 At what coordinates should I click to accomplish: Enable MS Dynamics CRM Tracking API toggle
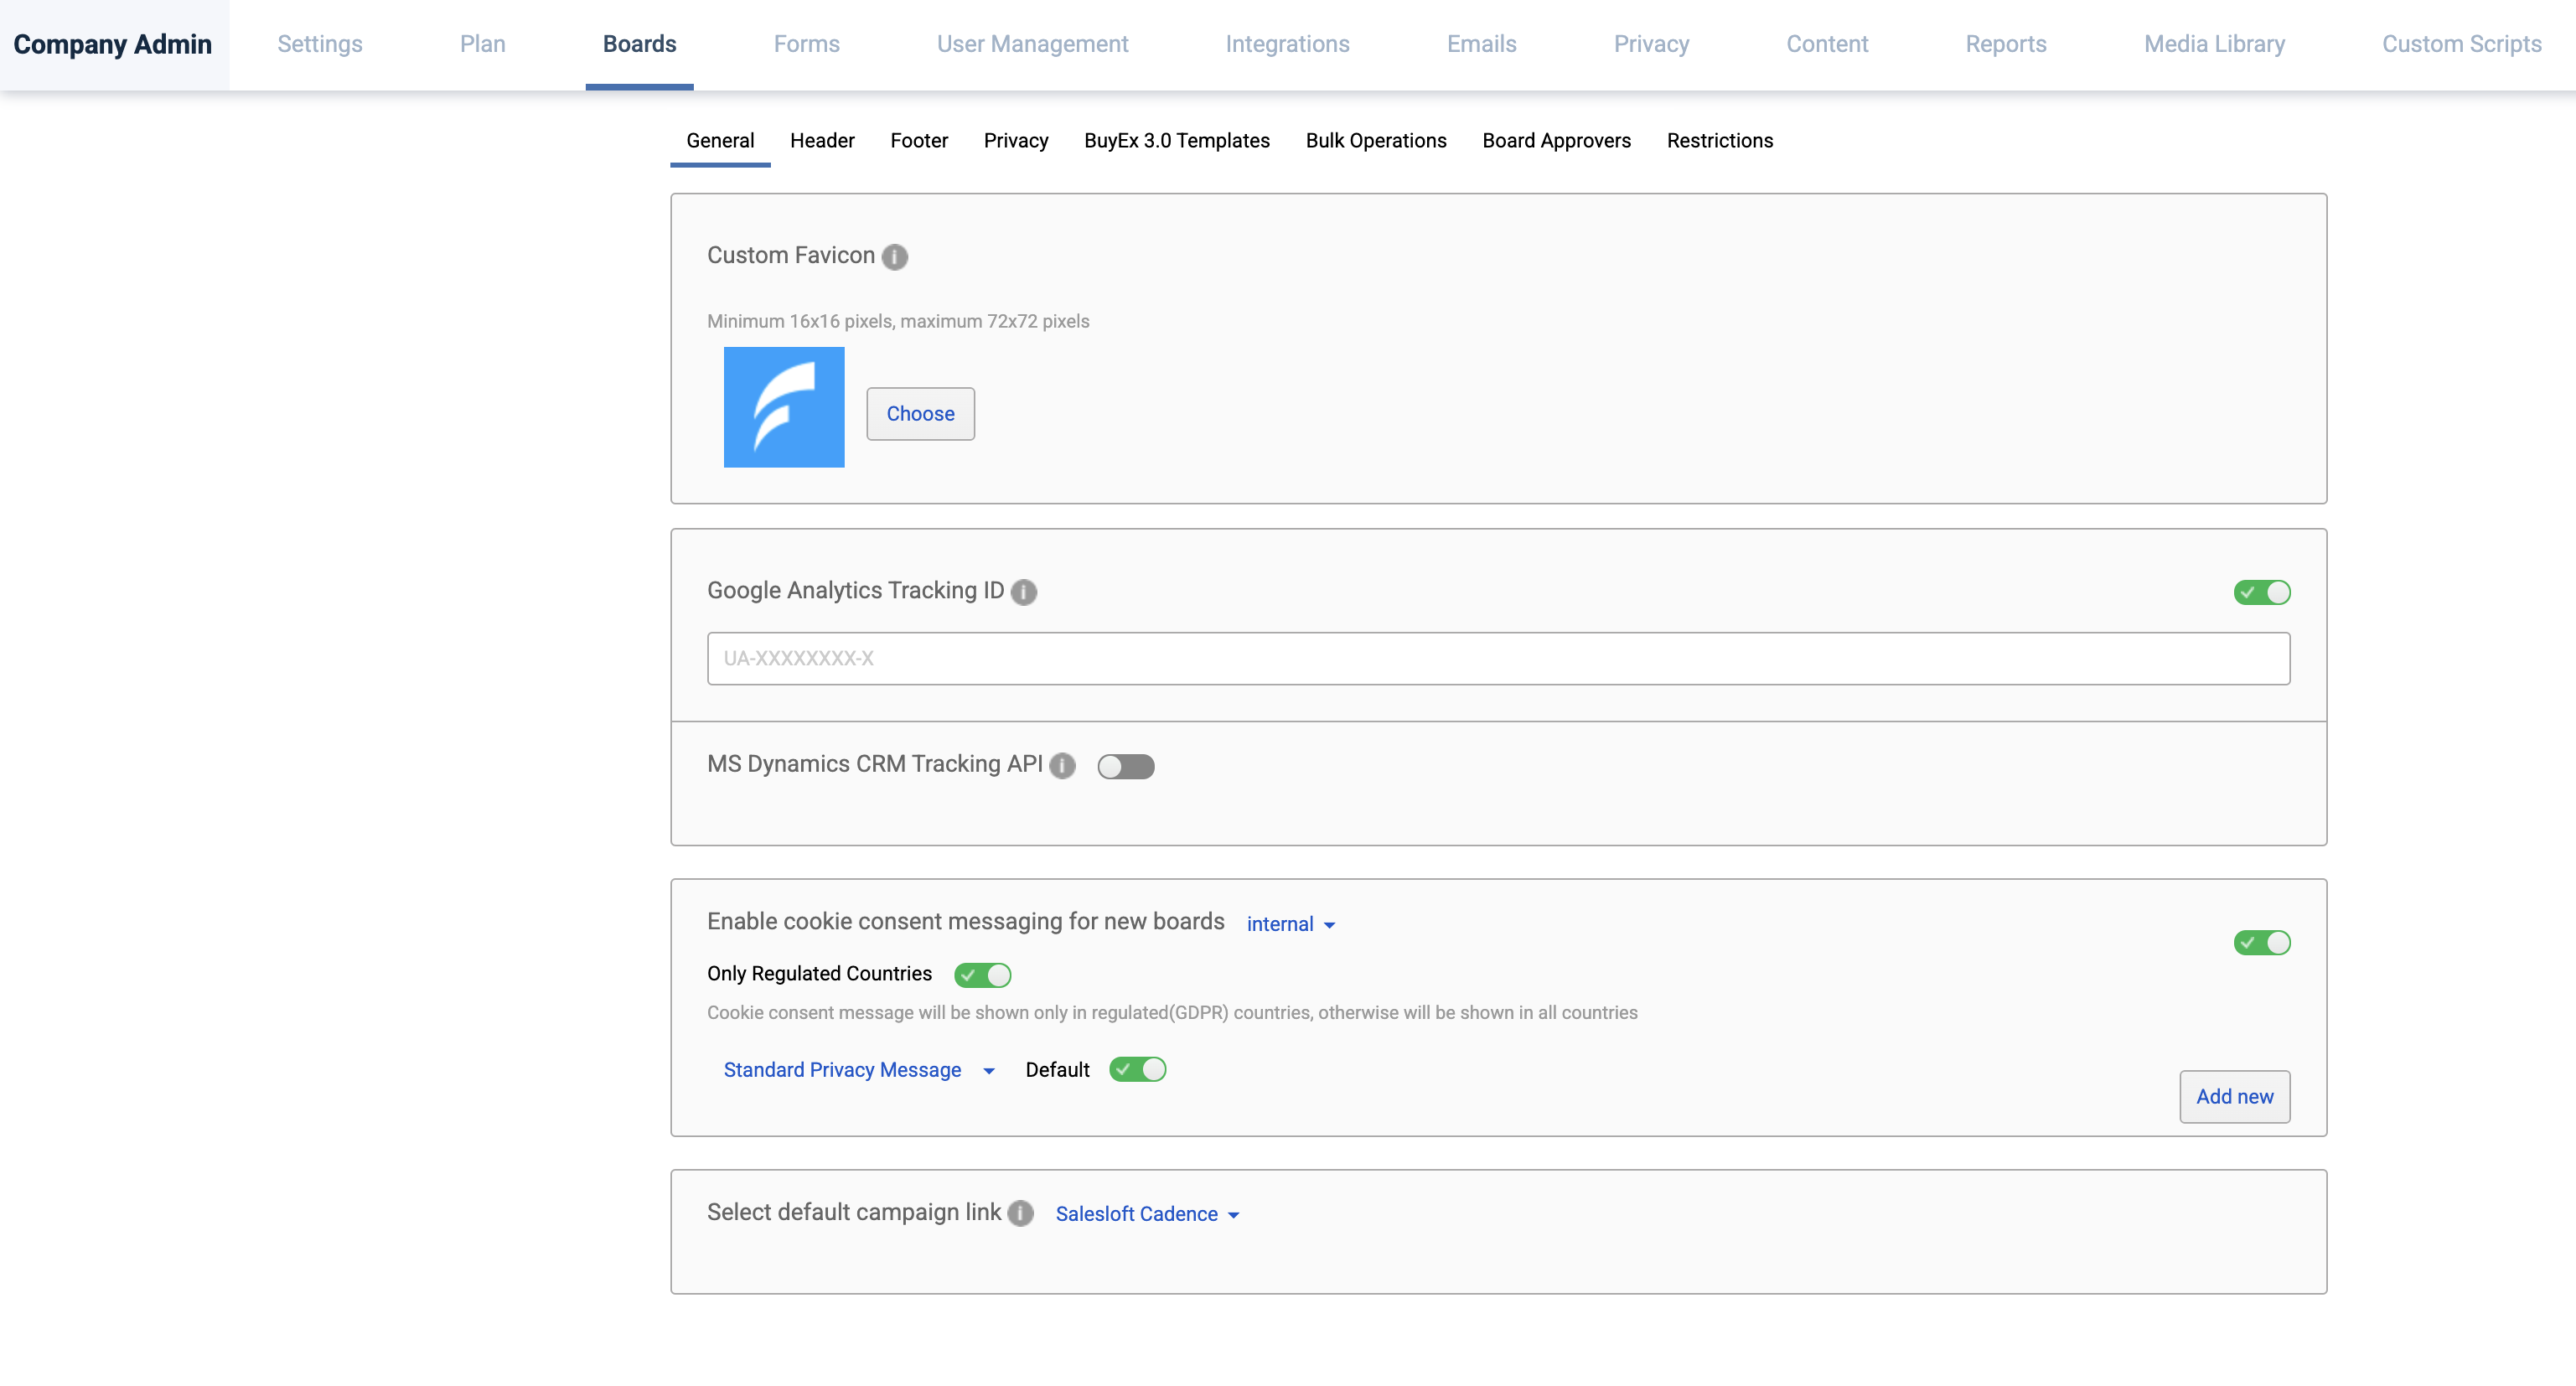tap(1125, 766)
